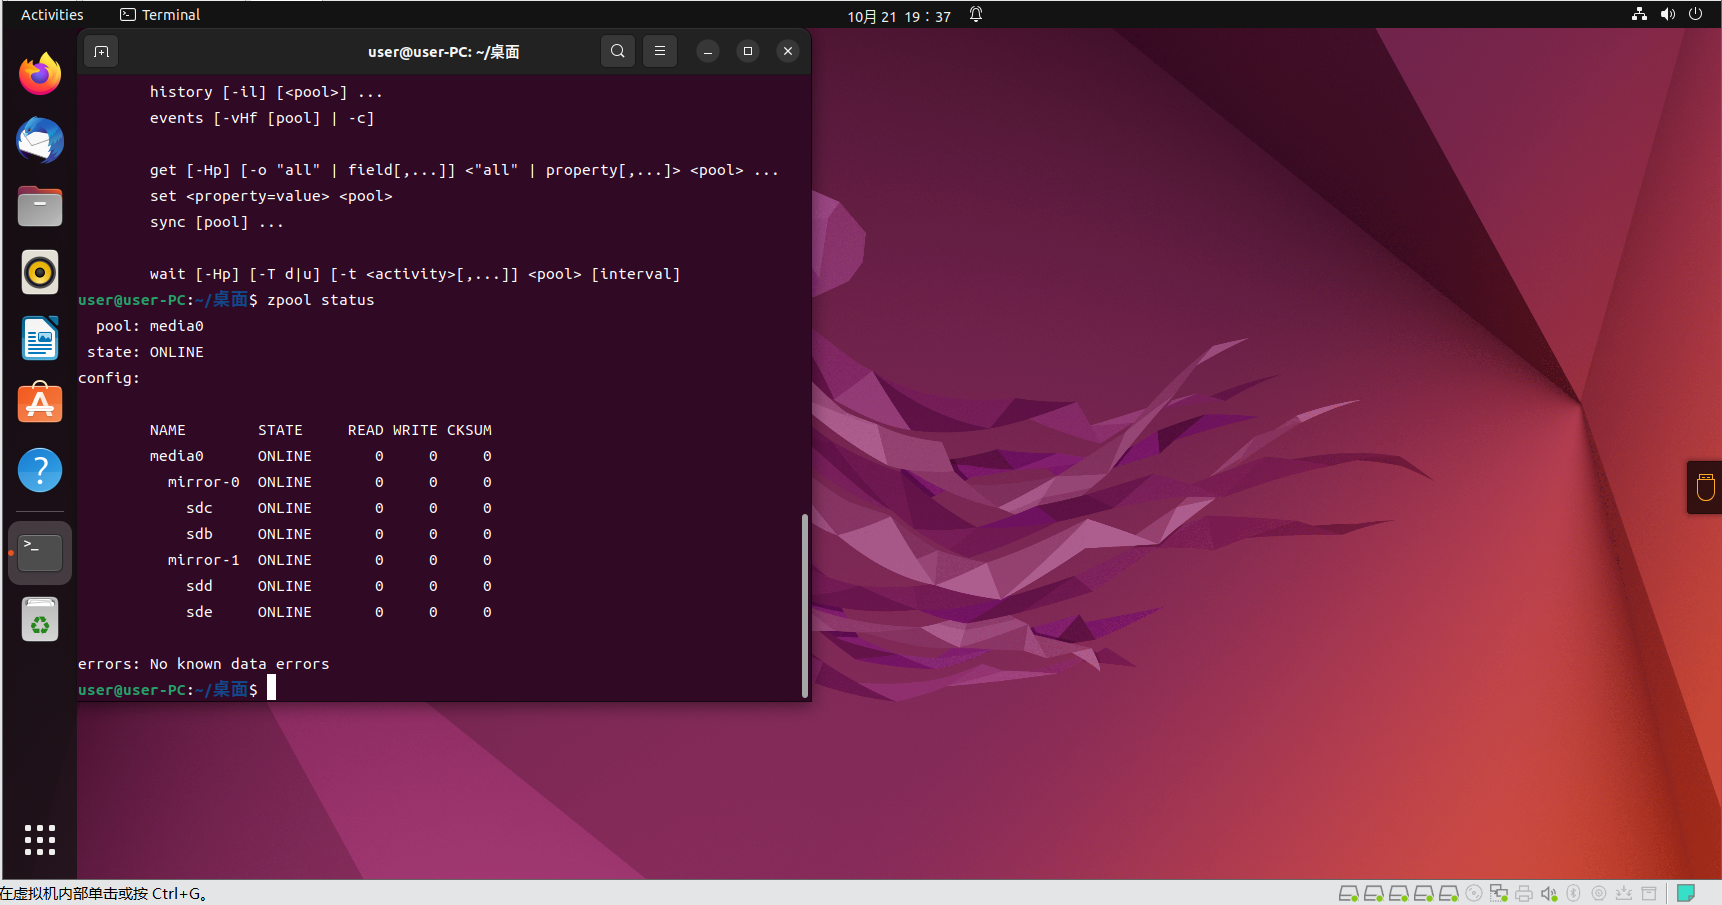This screenshot has height=905, width=1722.
Task: Click the printer status icon
Action: point(1523,893)
